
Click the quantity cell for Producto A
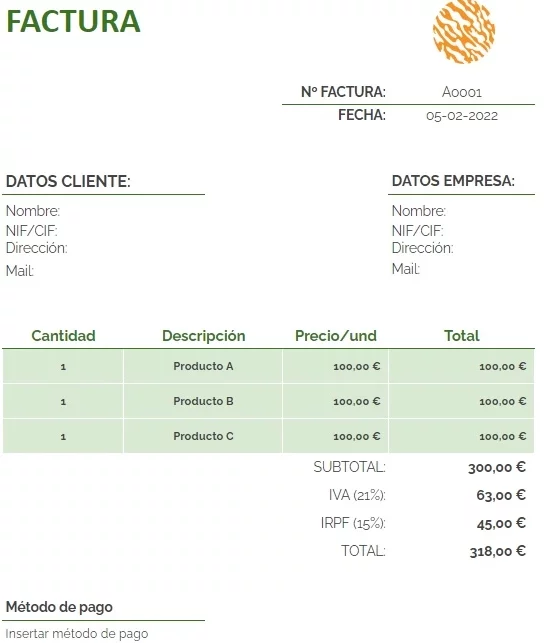click(x=63, y=366)
